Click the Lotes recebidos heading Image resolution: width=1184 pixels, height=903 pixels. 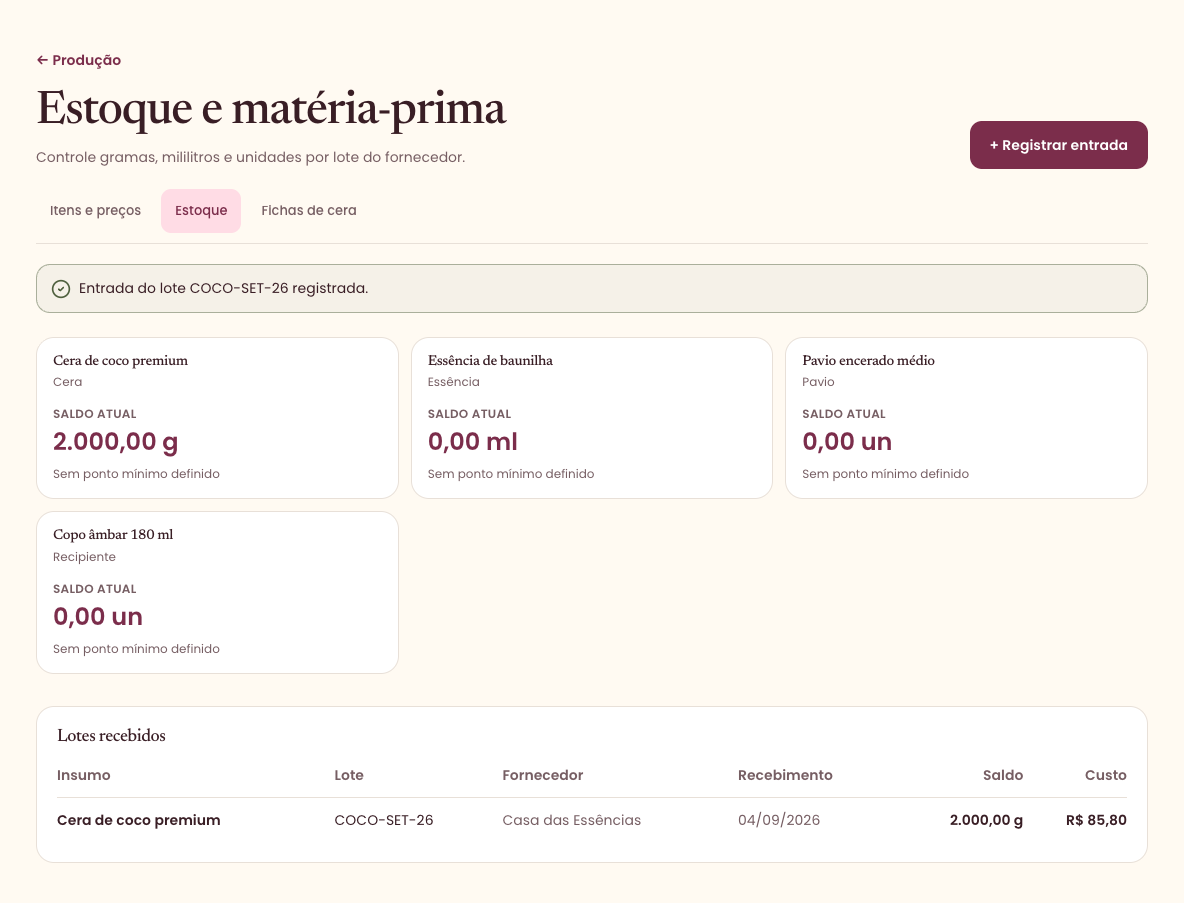pos(112,735)
